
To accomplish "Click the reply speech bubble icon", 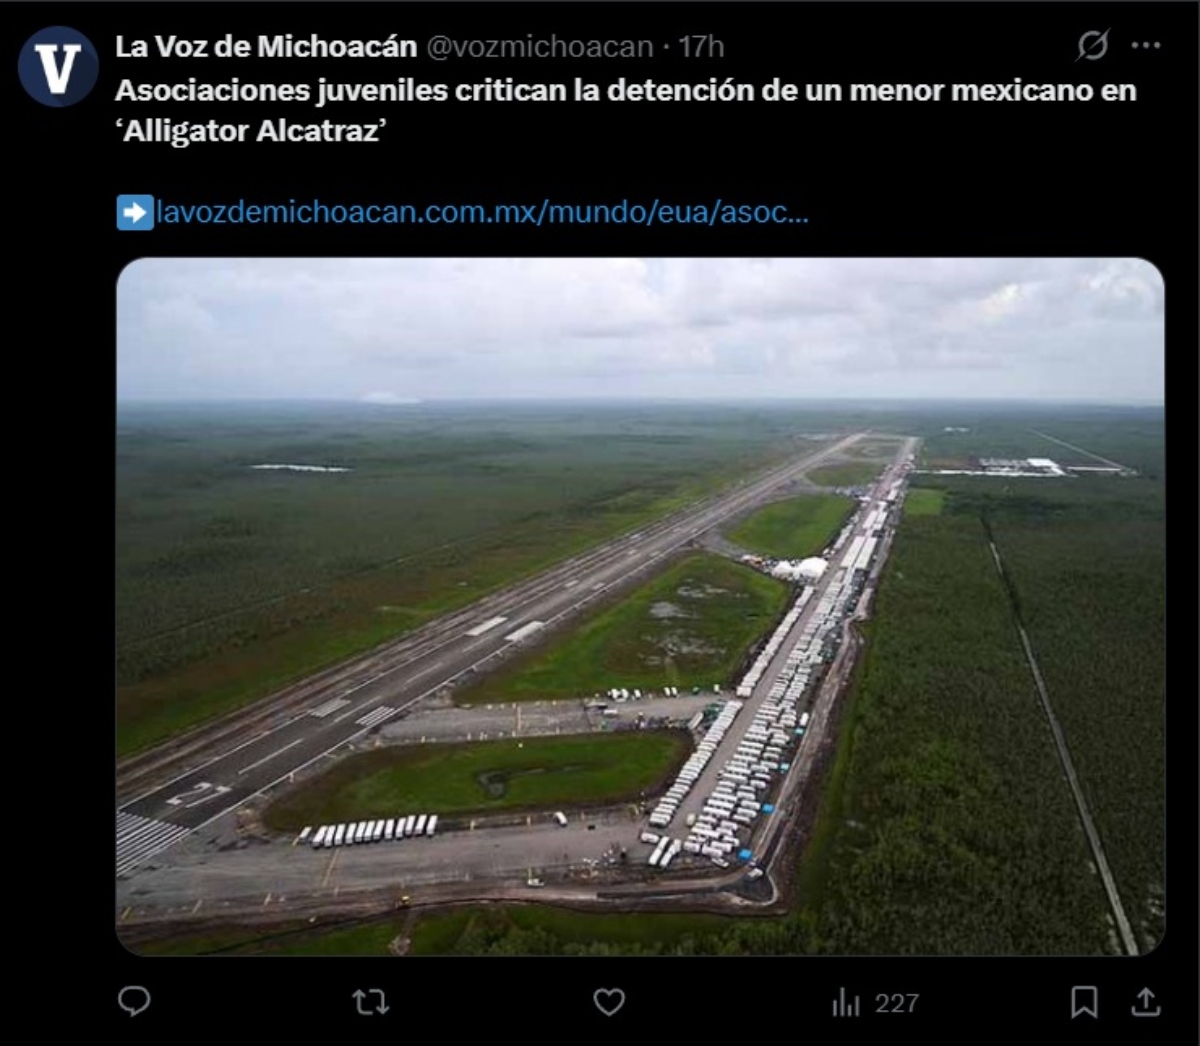I will (x=134, y=1001).
